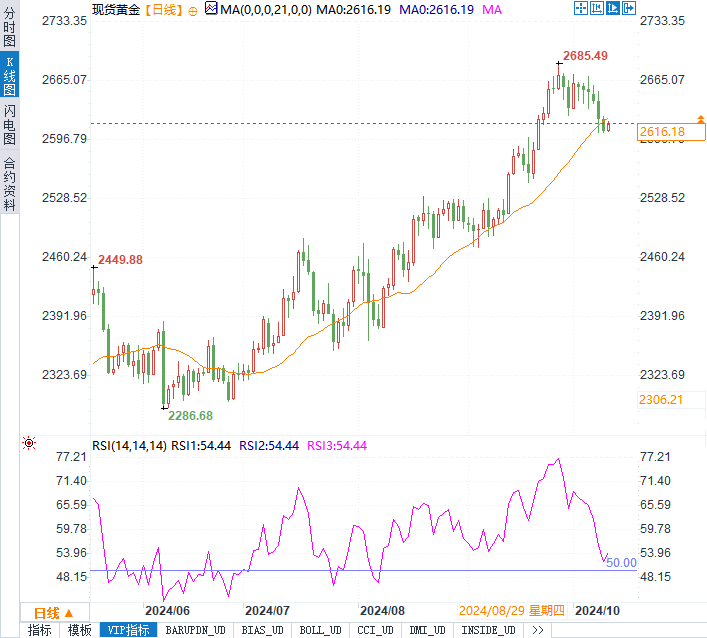Screen dimensions: 707x638
Task: Click the red RSI settings icon
Action: pyautogui.click(x=29, y=443)
